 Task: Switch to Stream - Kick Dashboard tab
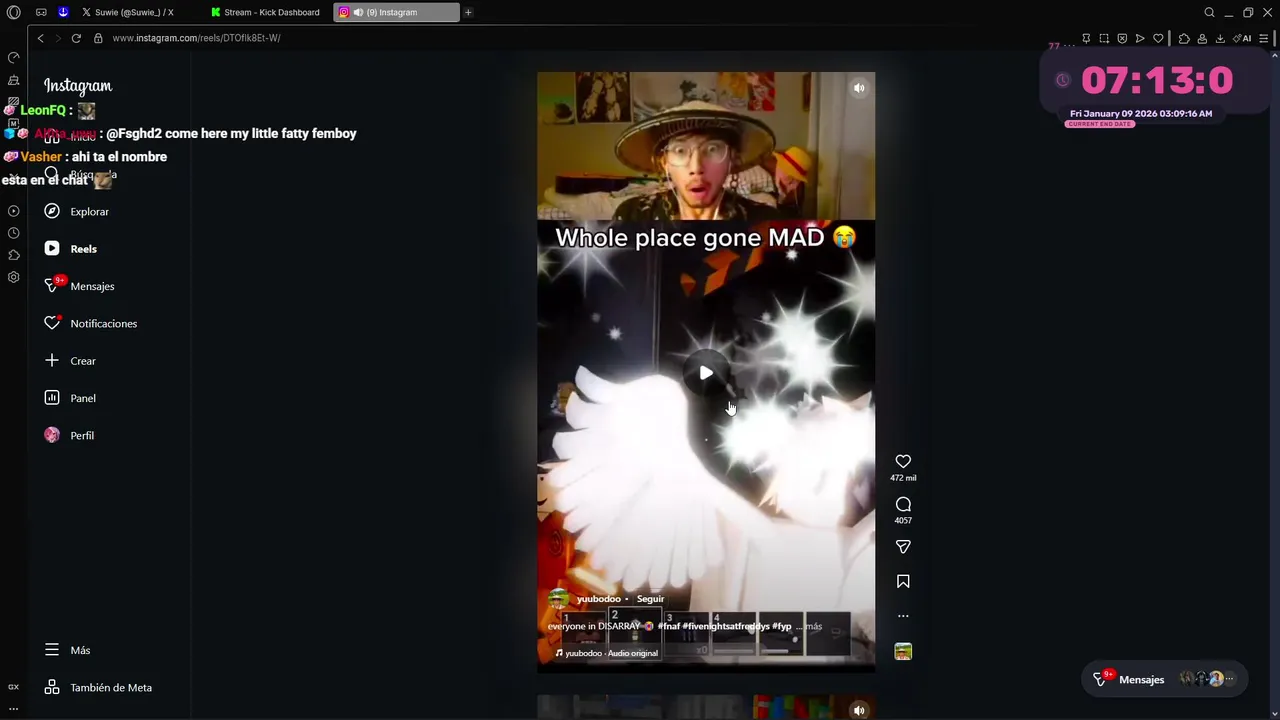click(x=267, y=12)
